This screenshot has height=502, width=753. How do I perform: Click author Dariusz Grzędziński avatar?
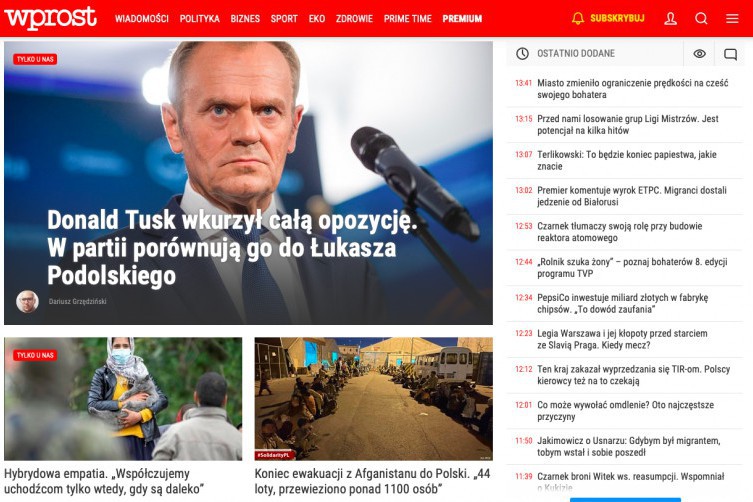pyautogui.click(x=27, y=302)
